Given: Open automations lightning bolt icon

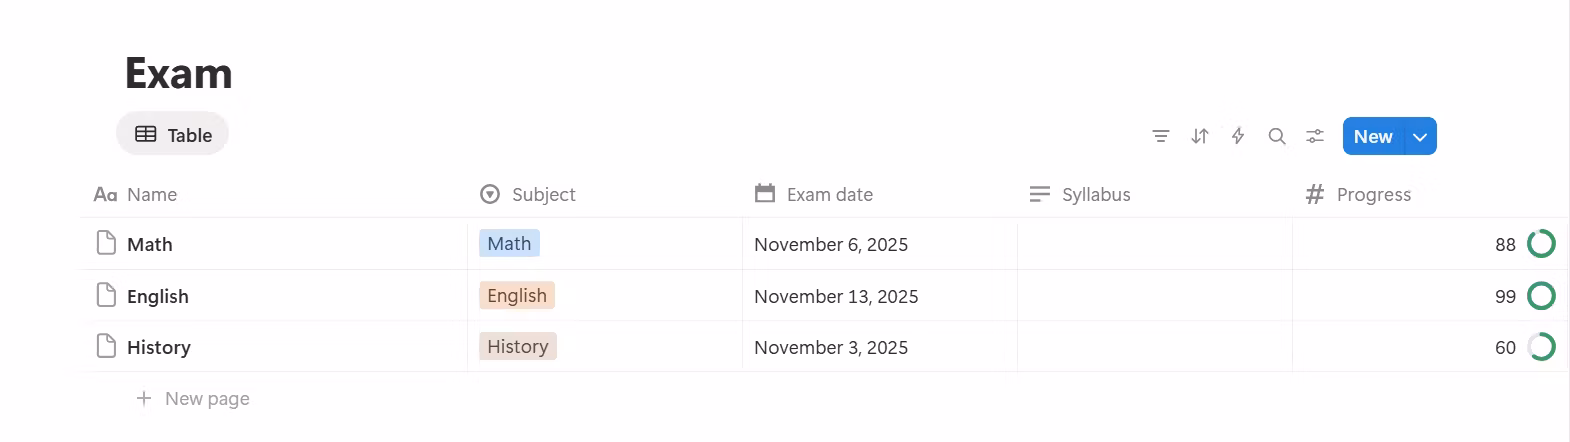Looking at the screenshot, I should click(x=1238, y=136).
